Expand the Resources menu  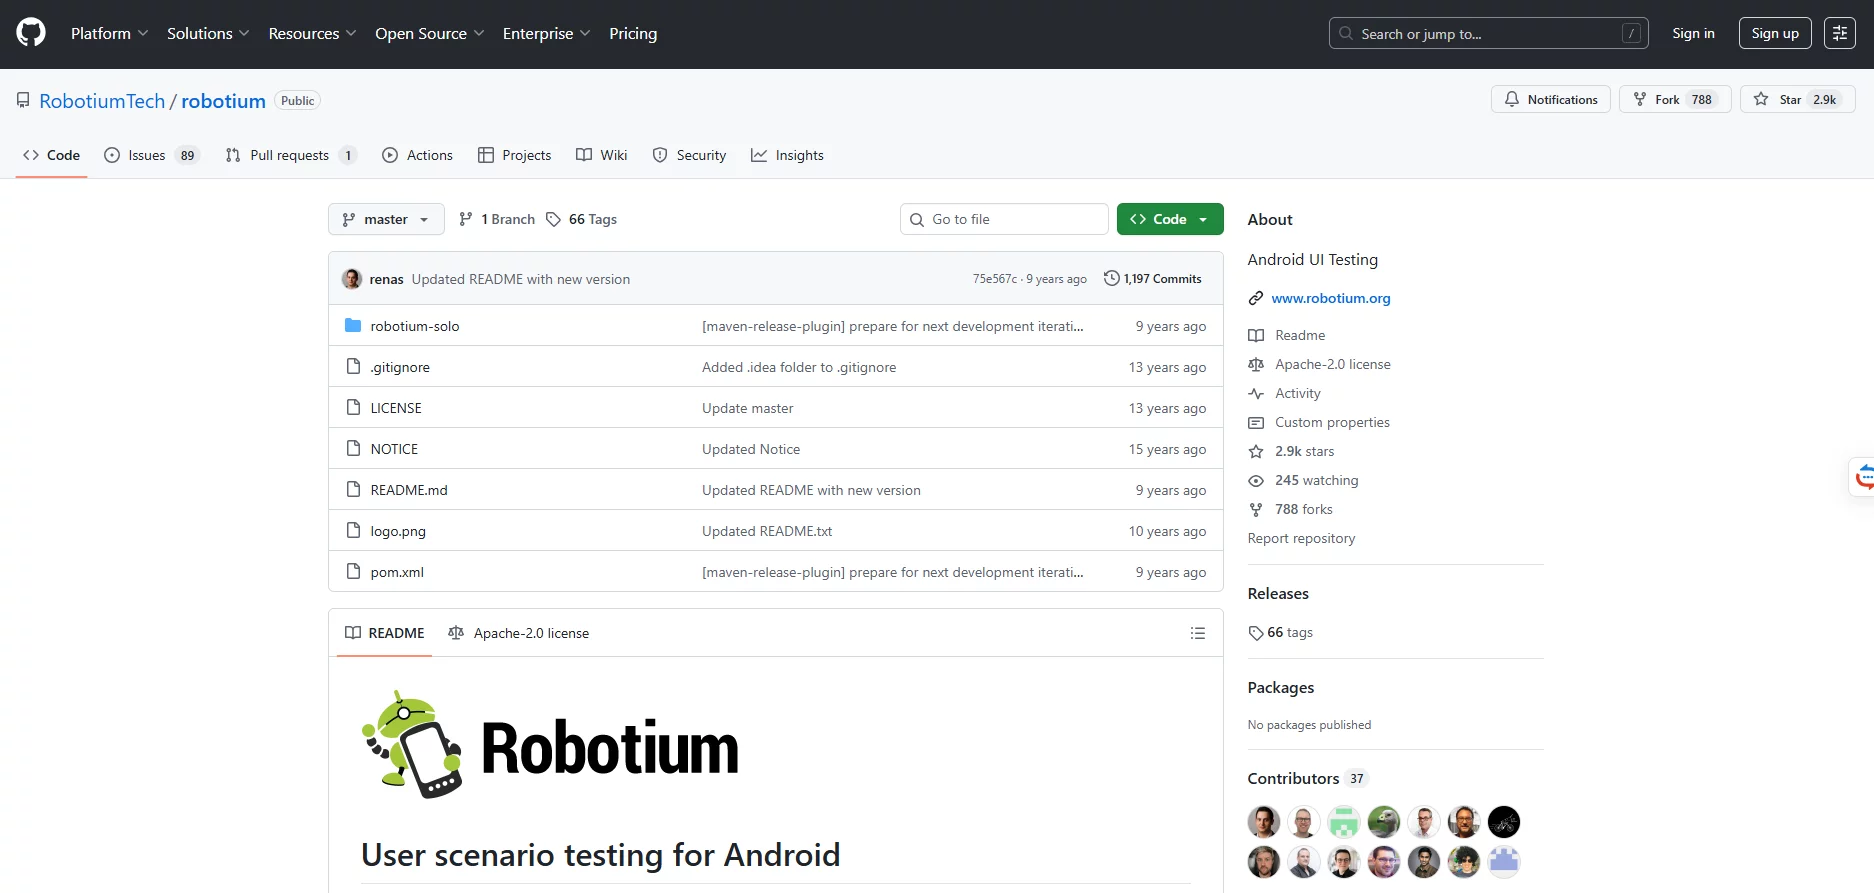click(x=312, y=33)
